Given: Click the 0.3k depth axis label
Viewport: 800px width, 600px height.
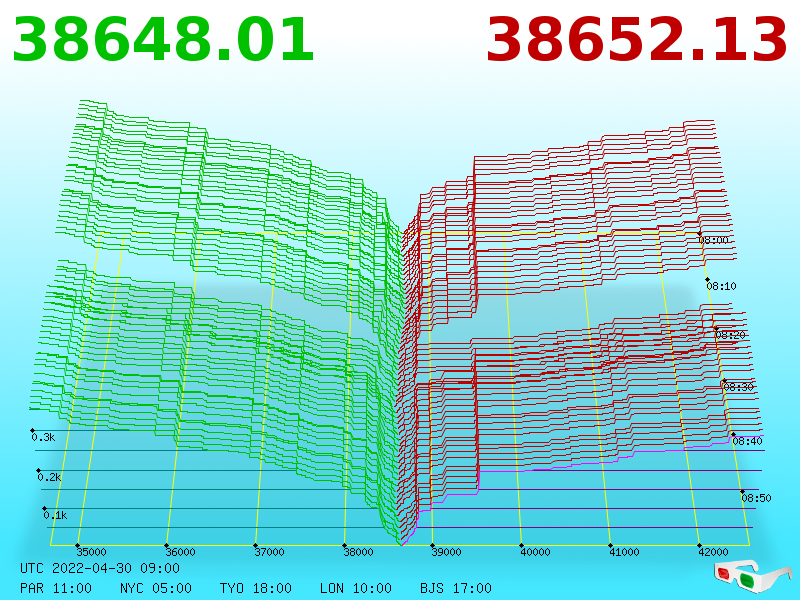Looking at the screenshot, I should [43, 437].
